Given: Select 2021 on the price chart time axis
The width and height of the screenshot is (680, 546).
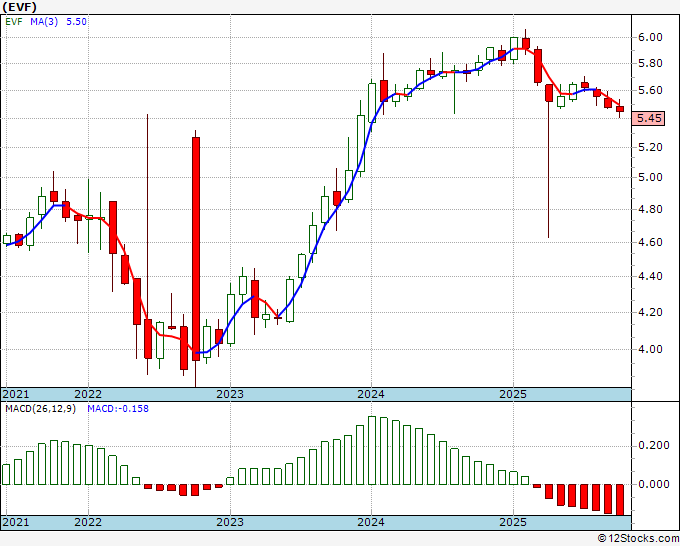Looking at the screenshot, I should coord(16,394).
